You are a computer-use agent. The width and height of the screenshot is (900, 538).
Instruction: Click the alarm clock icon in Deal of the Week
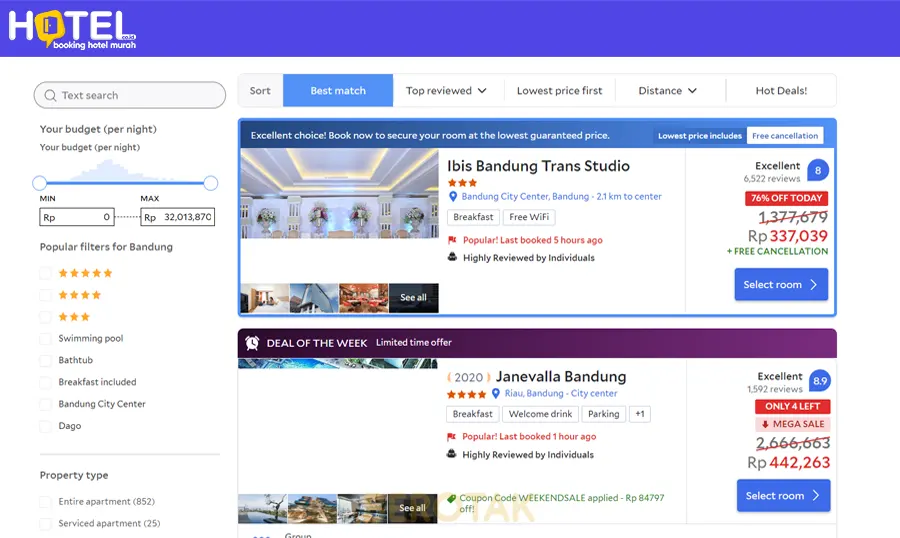(252, 343)
